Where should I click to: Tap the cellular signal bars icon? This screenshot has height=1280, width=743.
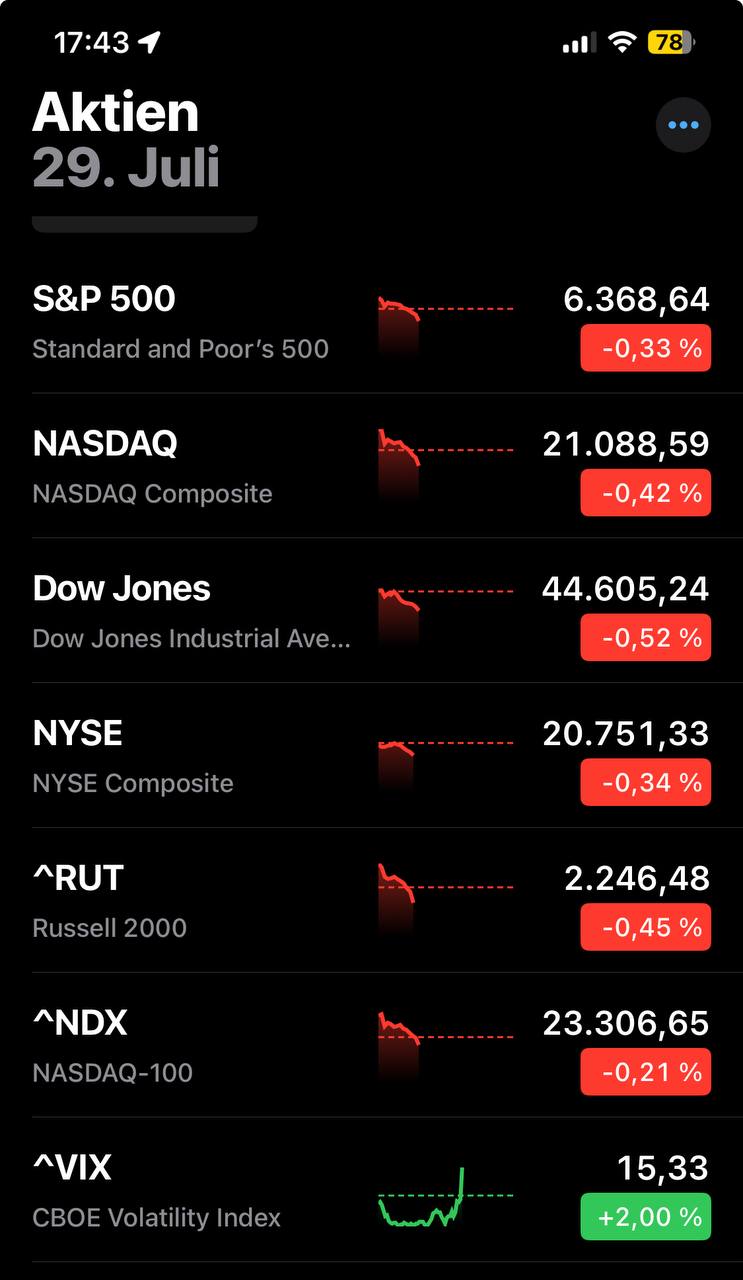point(577,43)
